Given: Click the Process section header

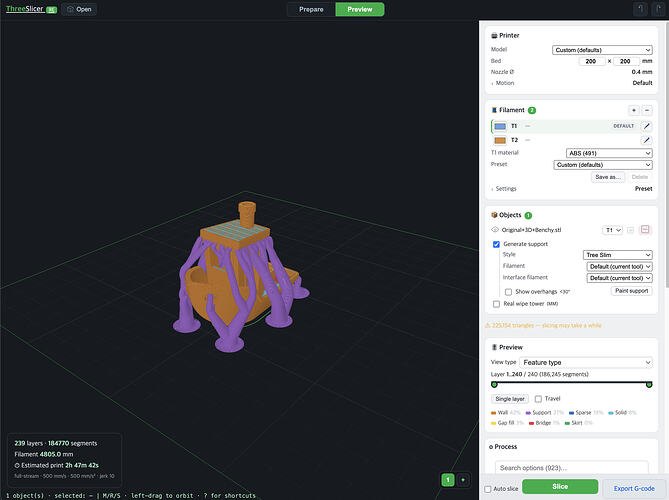Looking at the screenshot, I should click(x=503, y=447).
